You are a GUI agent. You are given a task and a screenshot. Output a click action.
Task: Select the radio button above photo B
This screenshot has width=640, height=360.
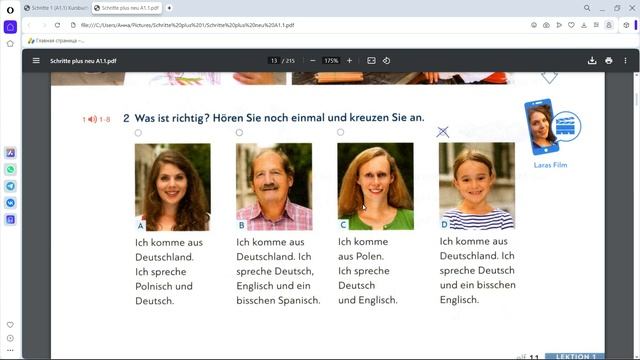(239, 133)
